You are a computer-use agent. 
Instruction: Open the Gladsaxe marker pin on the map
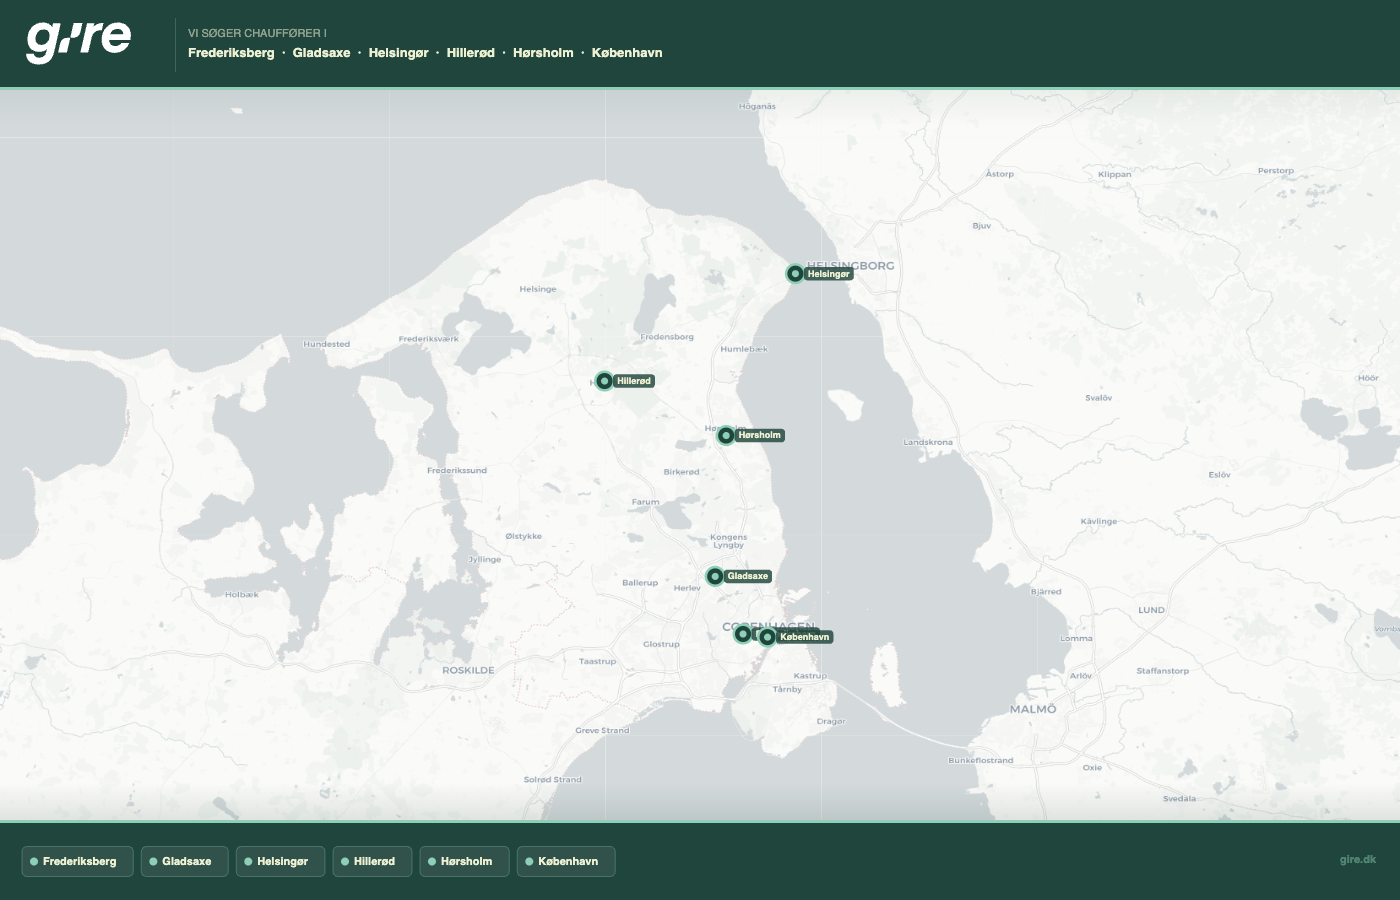coord(715,576)
